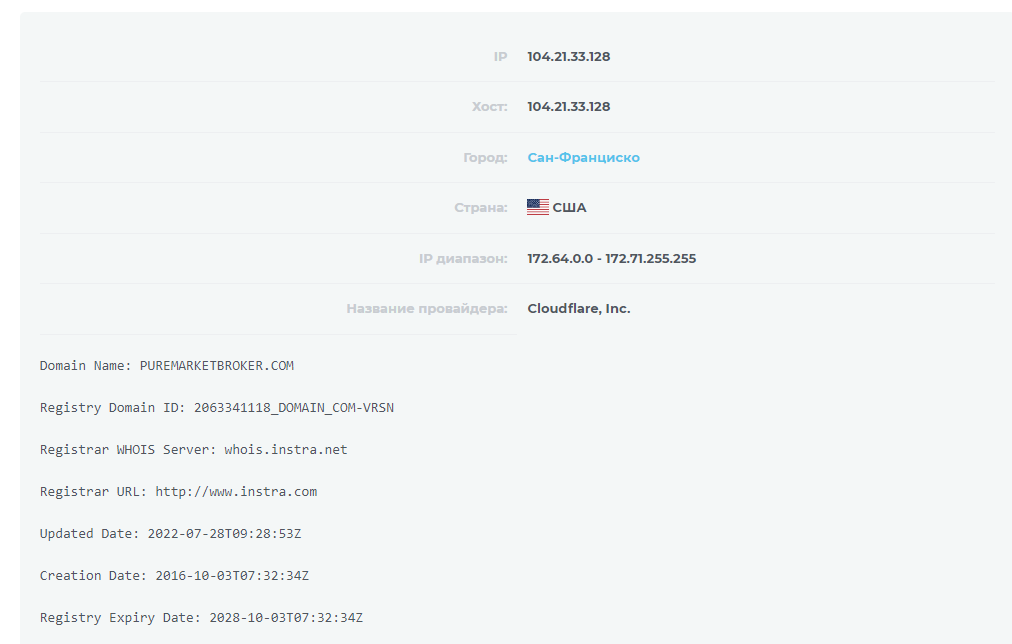Select the IP value 104.21.33.128

[x=569, y=57]
